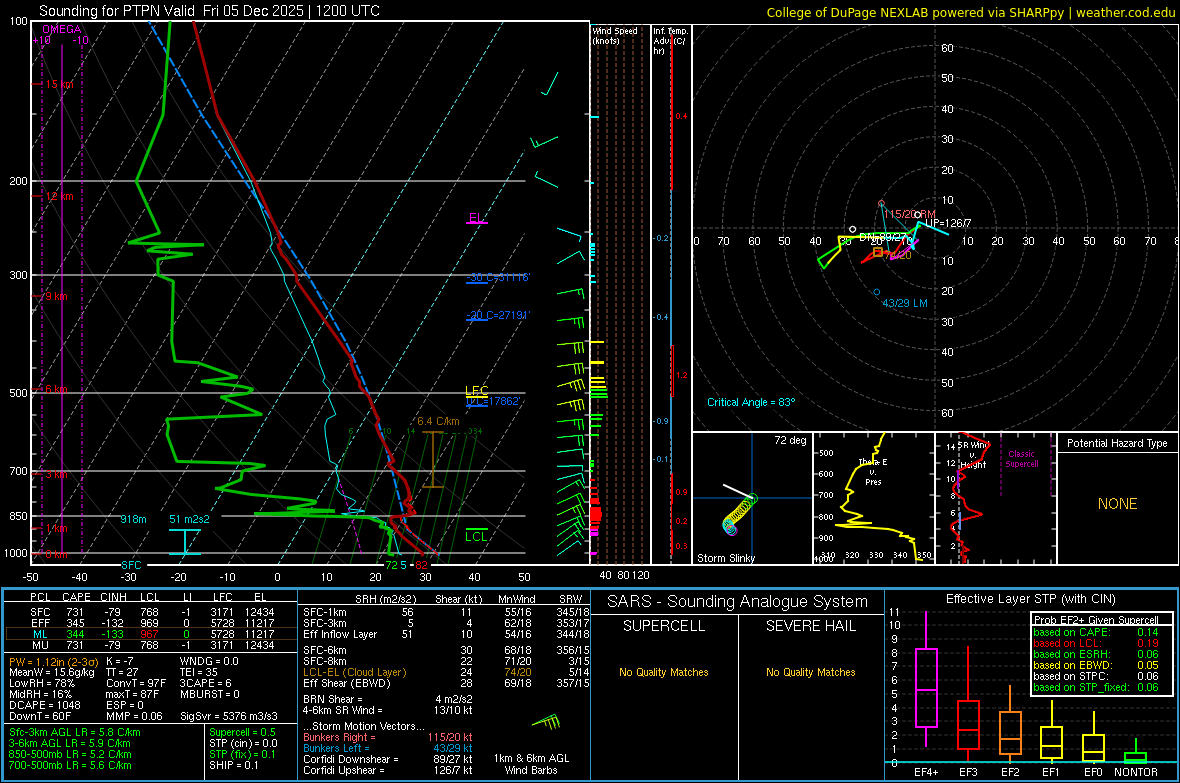Click the 'Inf. Temp. Adv.' panel header

(x=670, y=41)
